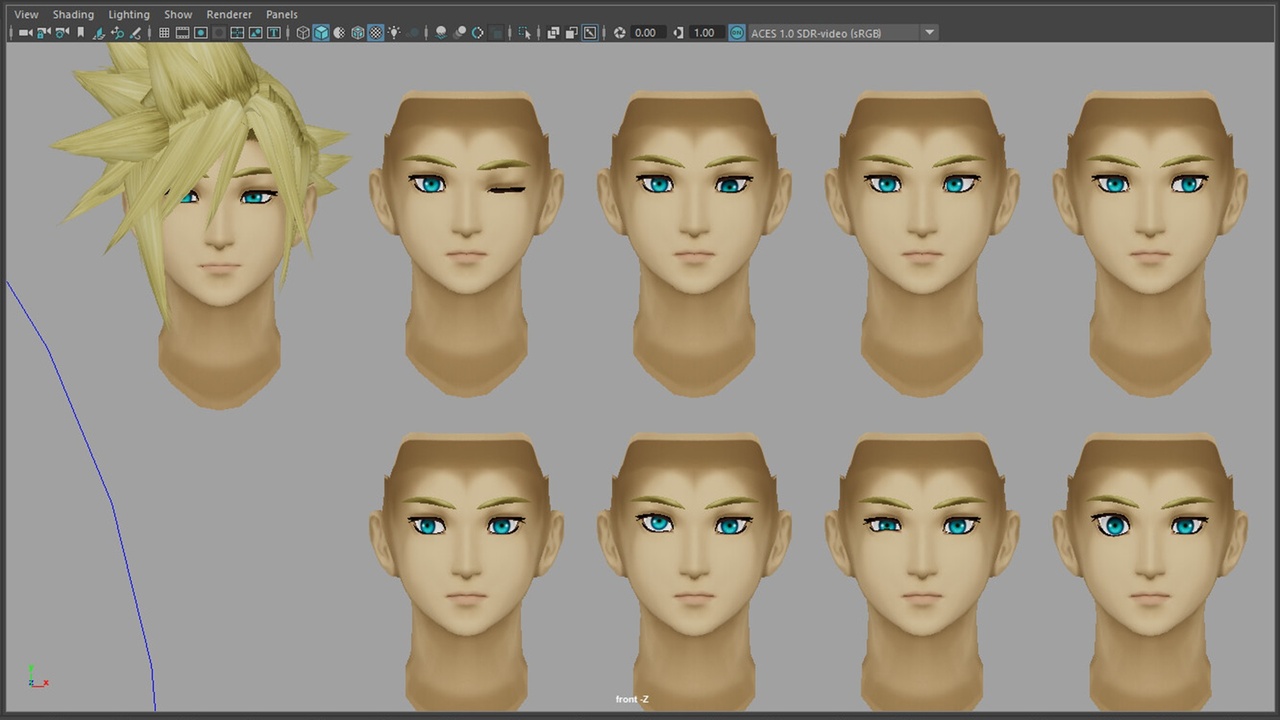Toggle the viewport Grid display
This screenshot has width=1280, height=720.
pos(164,33)
